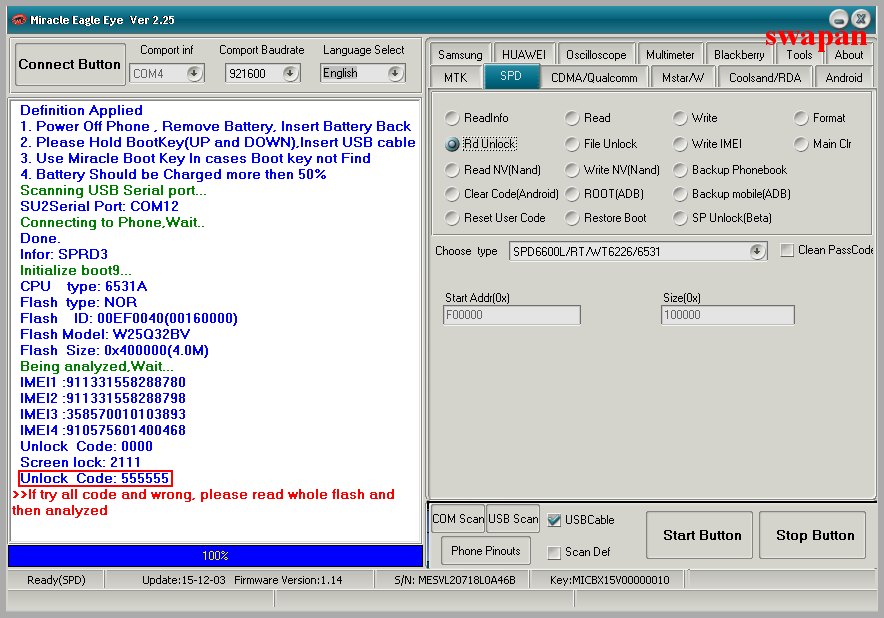Switch to the Samsung tab
This screenshot has width=884, height=618.
(460, 55)
